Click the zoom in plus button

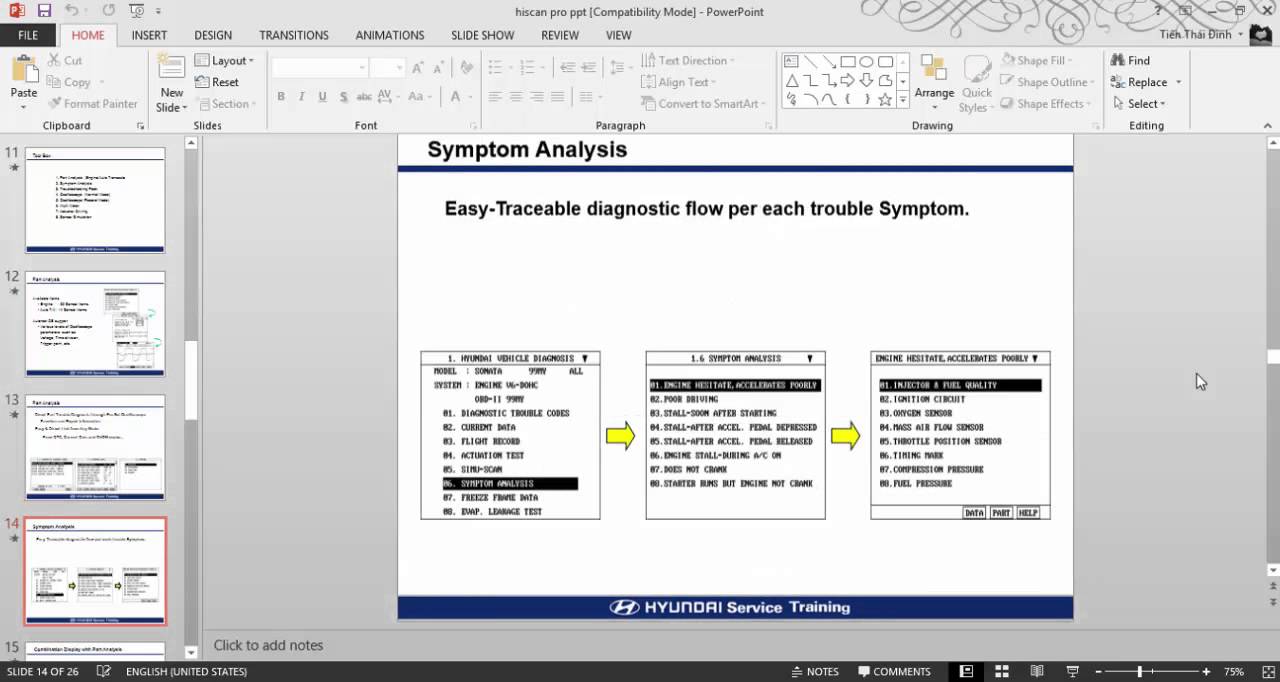pos(1207,671)
